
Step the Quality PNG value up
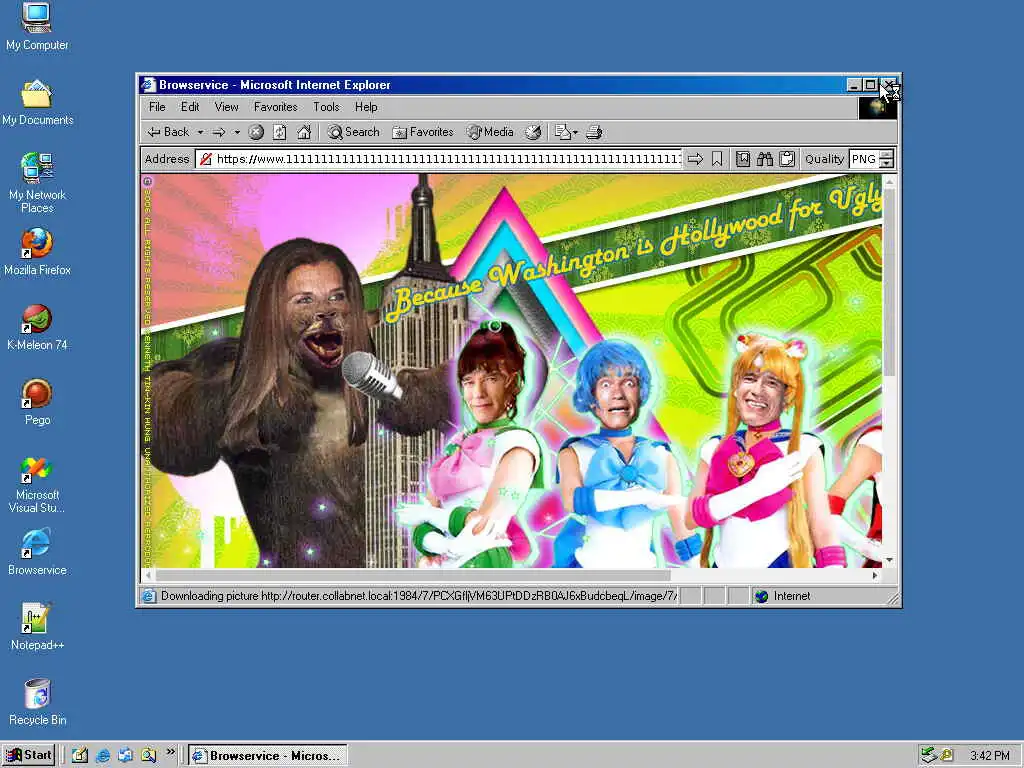[887, 154]
